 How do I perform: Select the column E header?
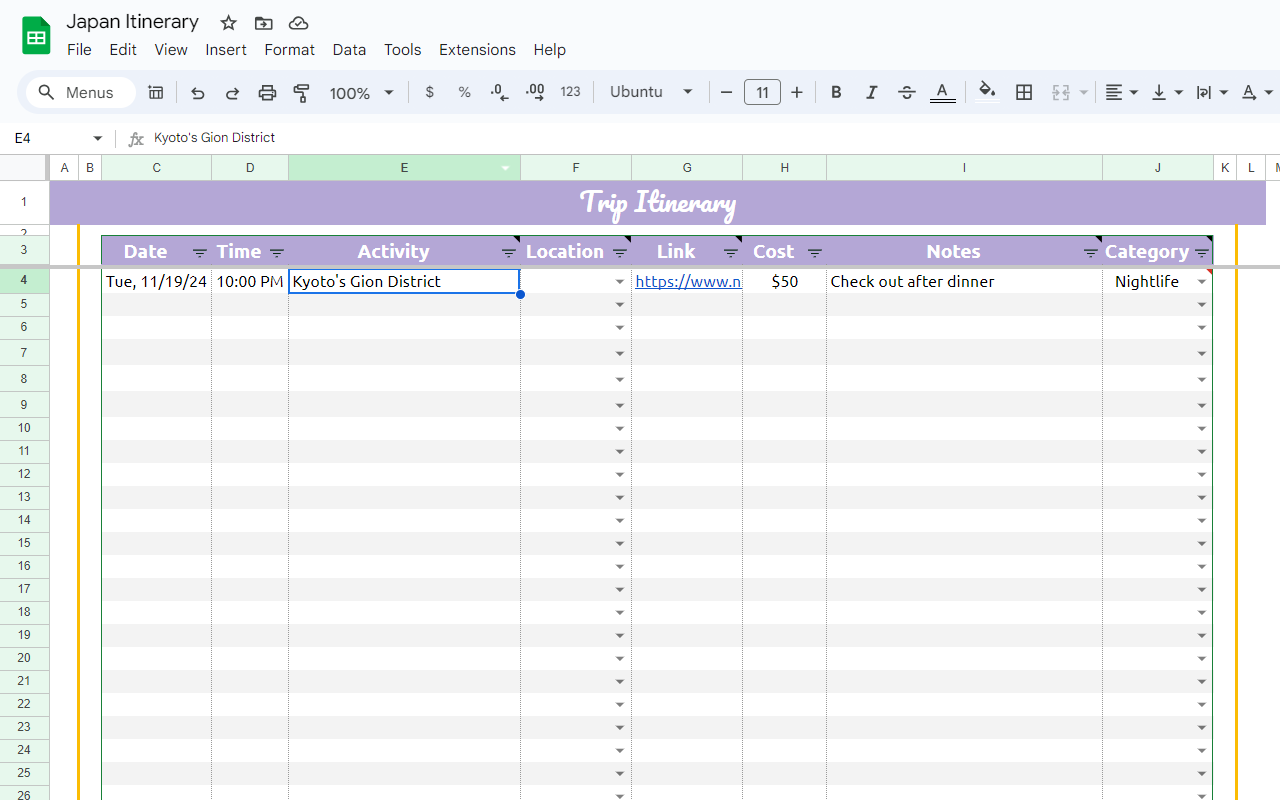click(x=404, y=168)
